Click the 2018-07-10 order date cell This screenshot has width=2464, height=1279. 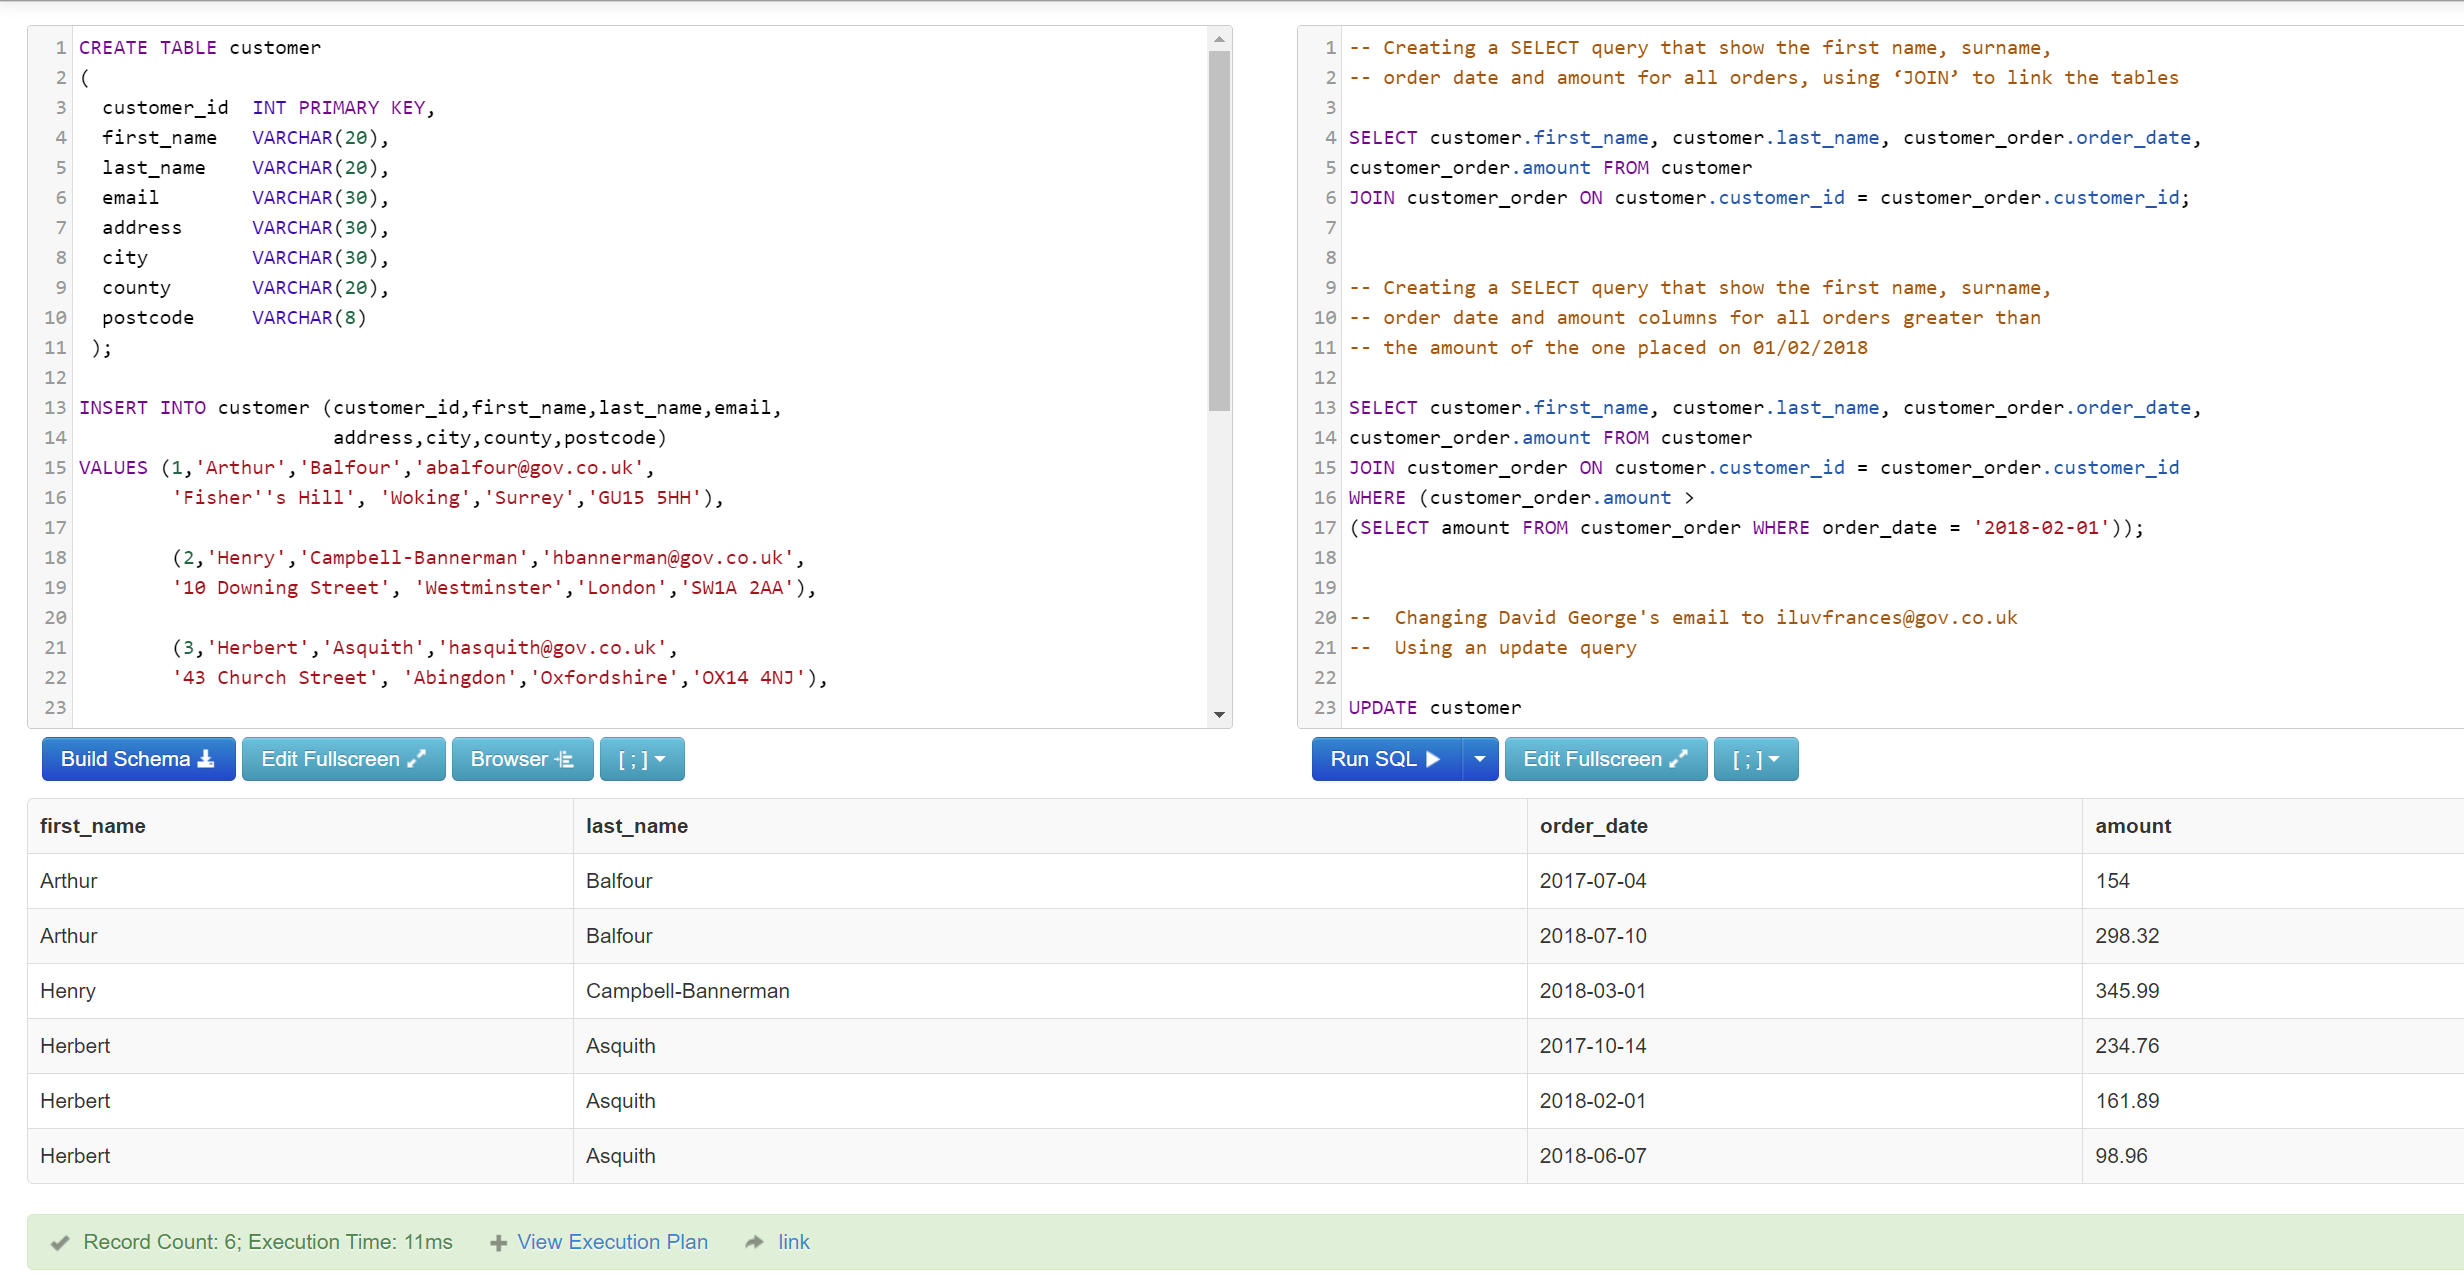tap(1805, 936)
